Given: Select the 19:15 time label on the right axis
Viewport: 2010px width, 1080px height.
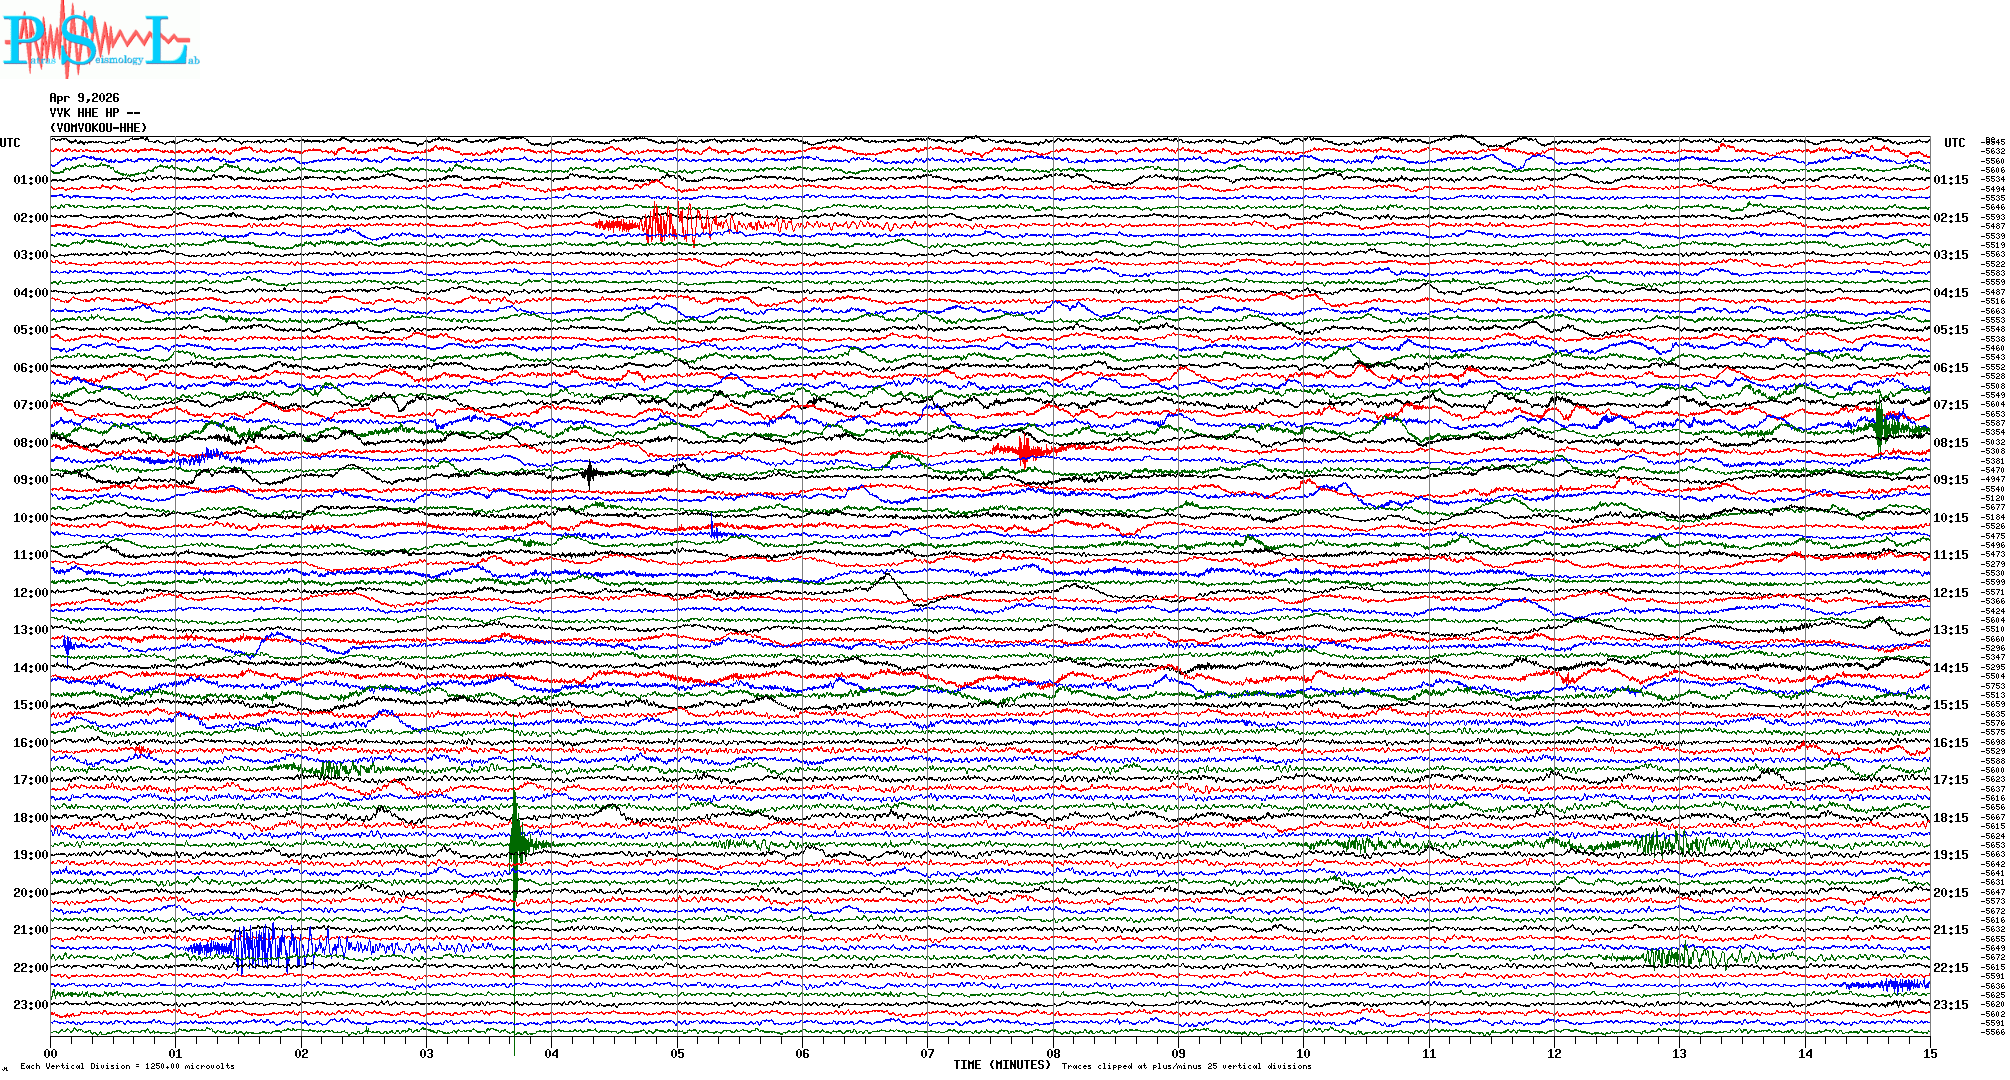Looking at the screenshot, I should (x=1950, y=855).
